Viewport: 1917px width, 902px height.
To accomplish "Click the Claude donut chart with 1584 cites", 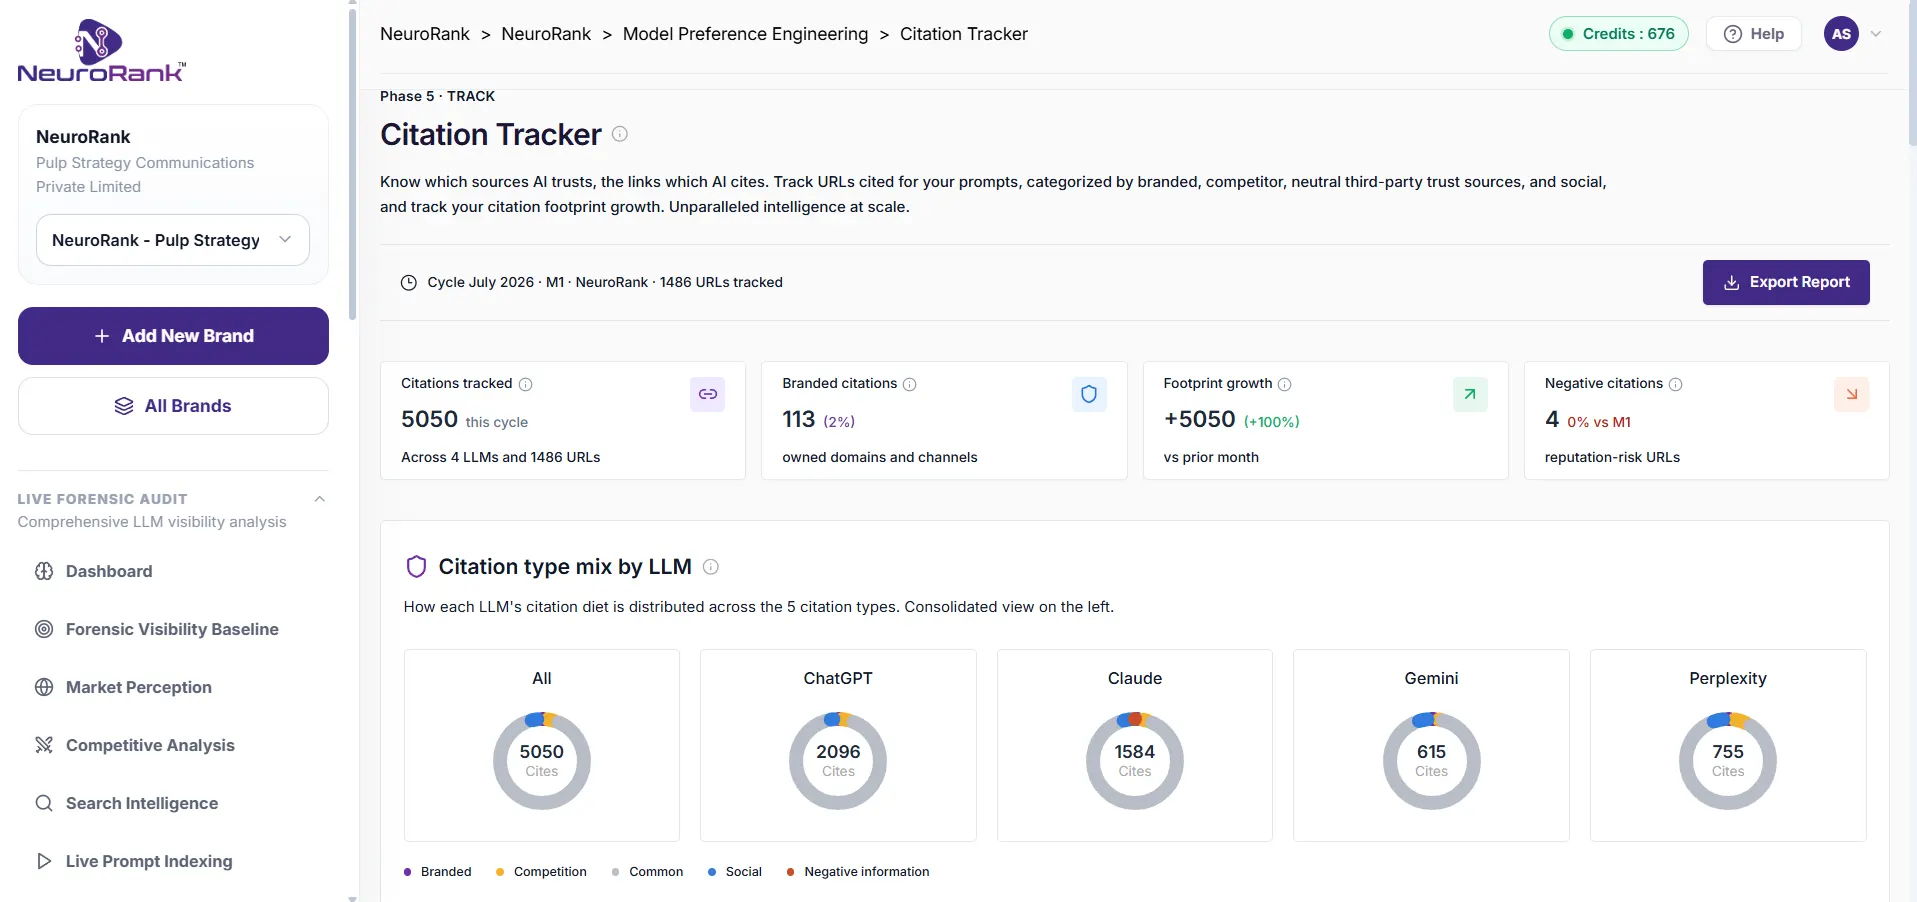I will pyautogui.click(x=1135, y=761).
